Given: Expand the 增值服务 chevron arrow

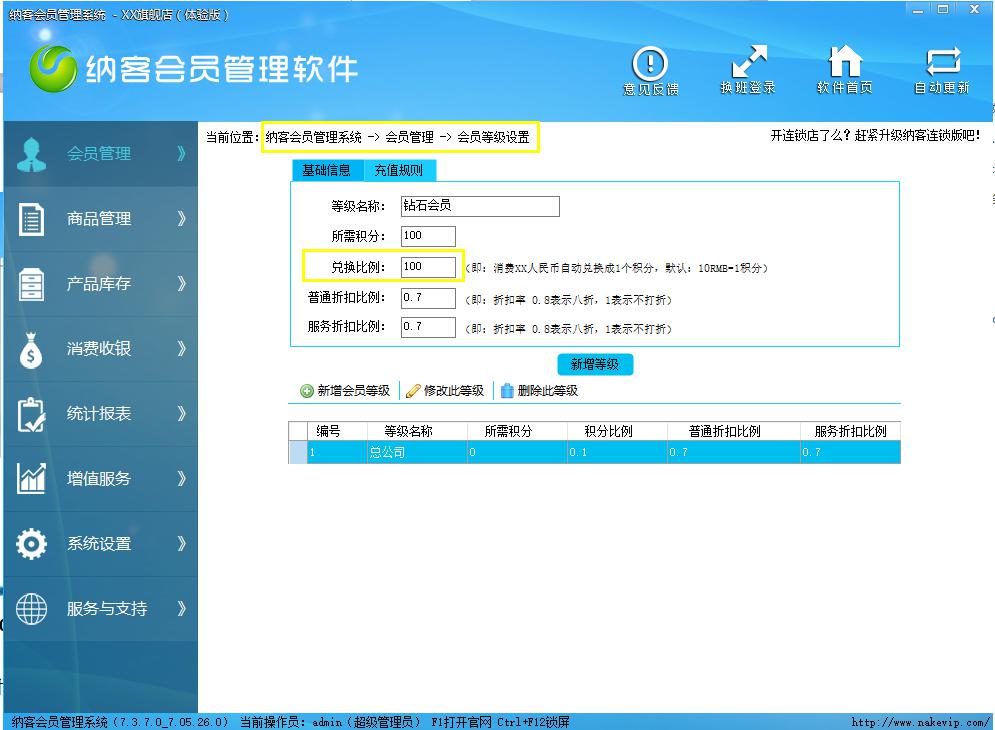Looking at the screenshot, I should (181, 479).
